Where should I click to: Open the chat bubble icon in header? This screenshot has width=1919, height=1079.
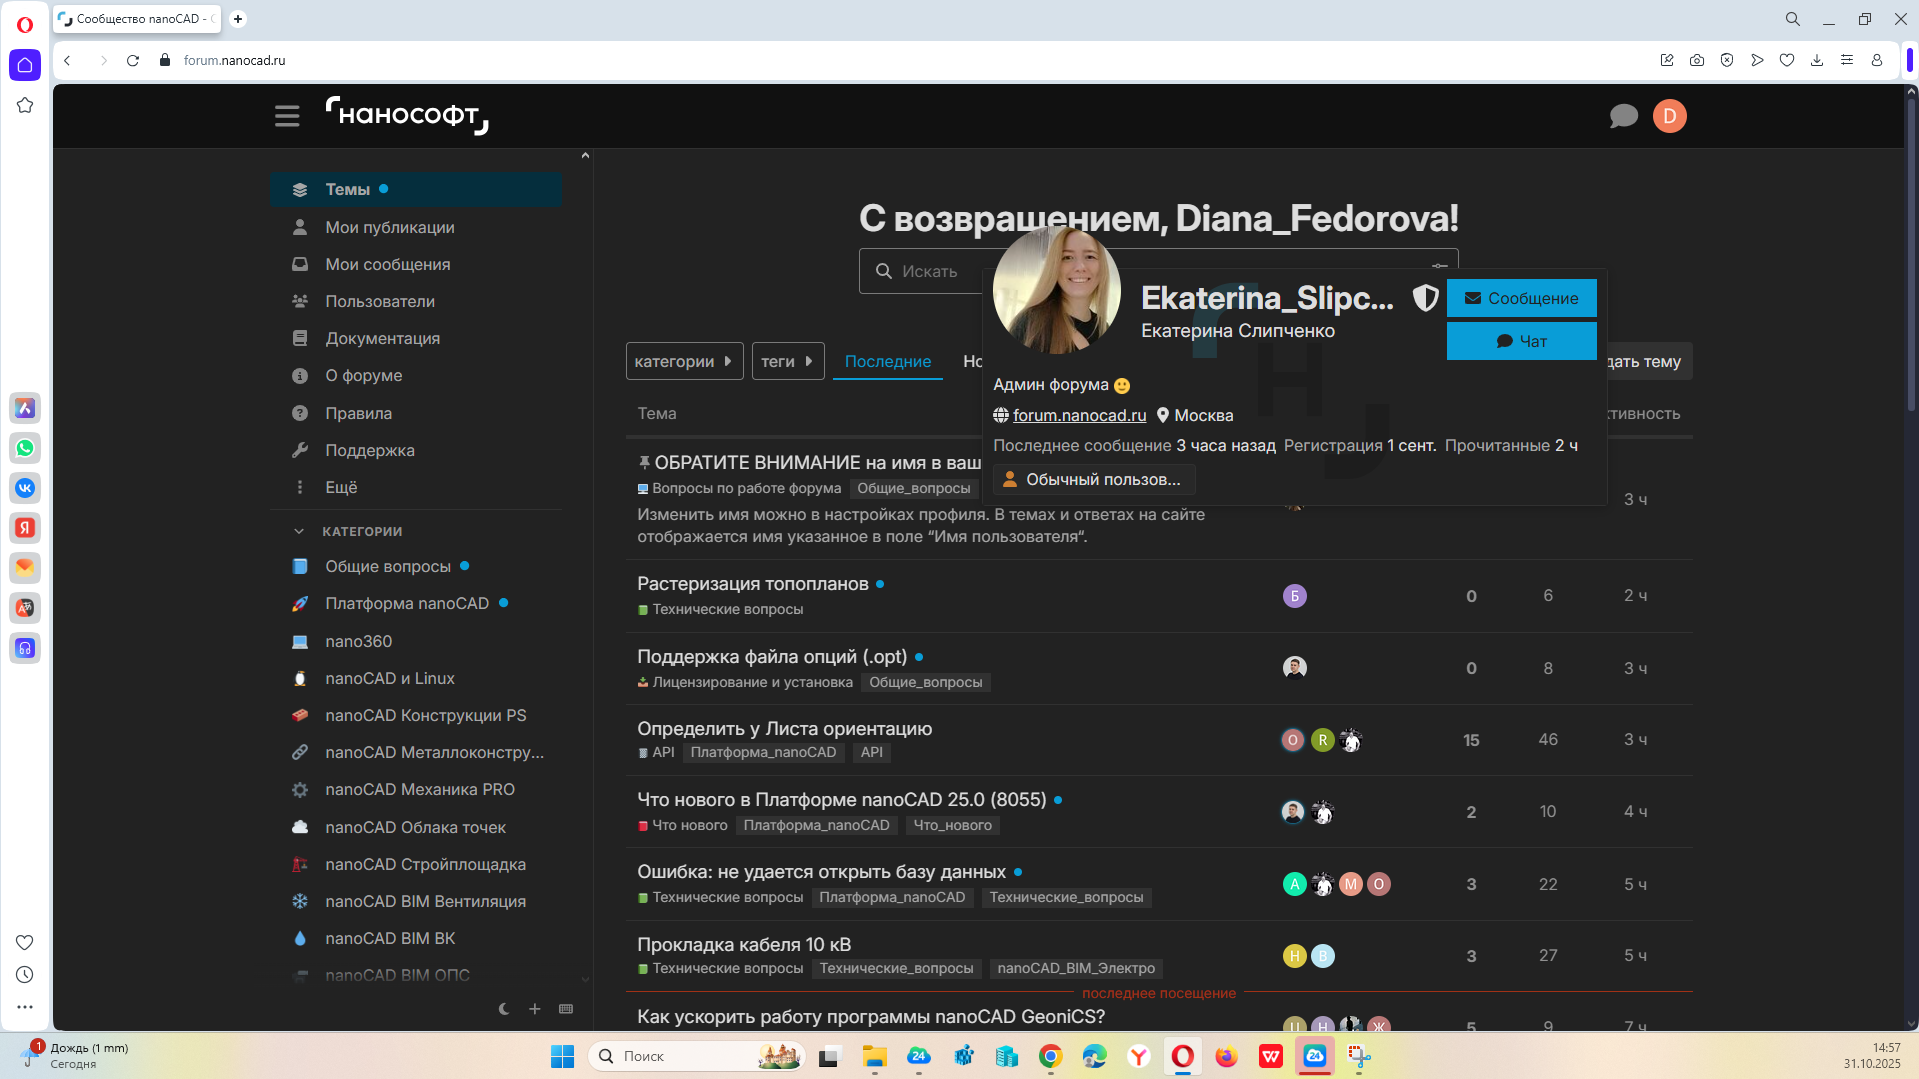pos(1623,116)
